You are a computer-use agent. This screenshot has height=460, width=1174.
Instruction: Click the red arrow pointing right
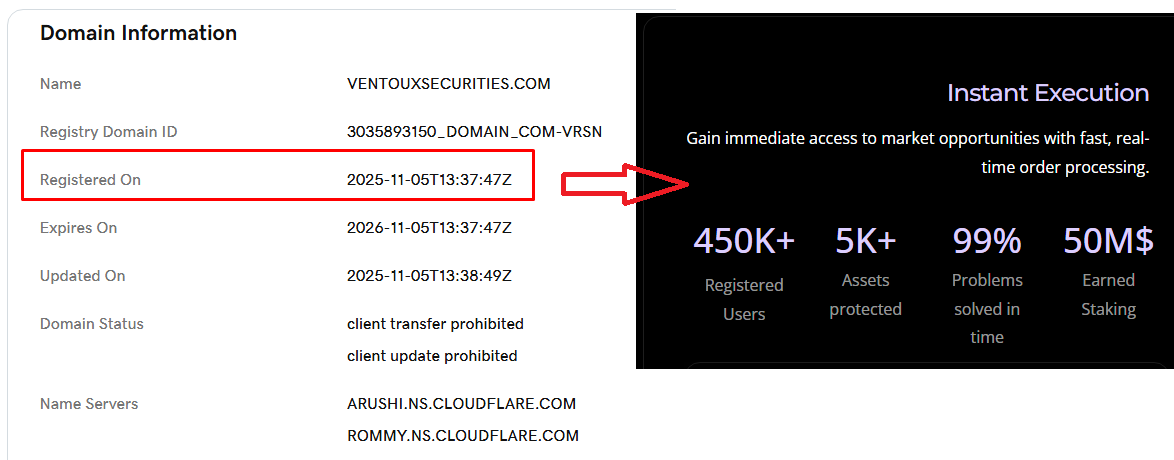click(x=624, y=185)
